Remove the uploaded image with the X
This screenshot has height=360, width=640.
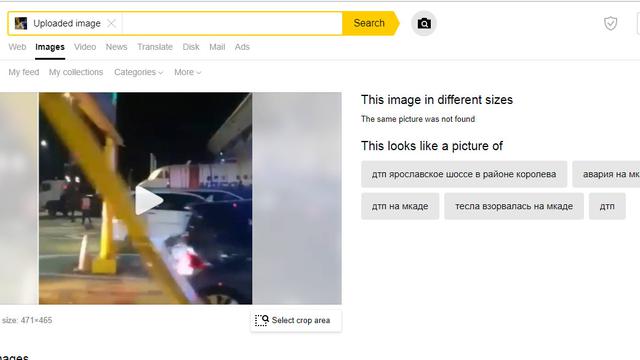click(x=111, y=23)
